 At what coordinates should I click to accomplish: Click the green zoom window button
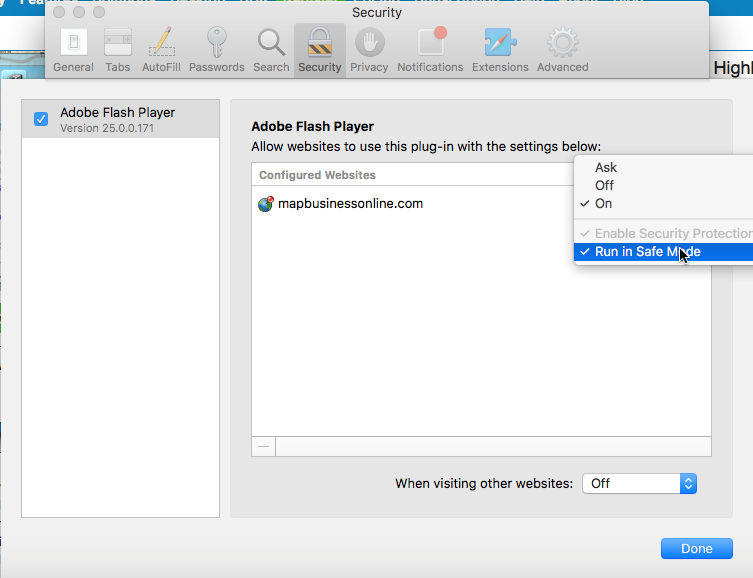click(x=99, y=12)
